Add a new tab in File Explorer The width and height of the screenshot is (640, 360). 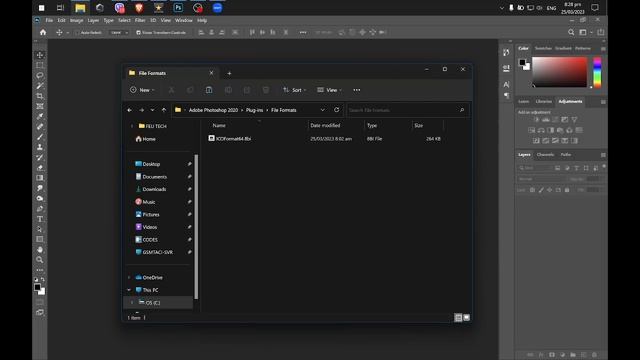[229, 73]
